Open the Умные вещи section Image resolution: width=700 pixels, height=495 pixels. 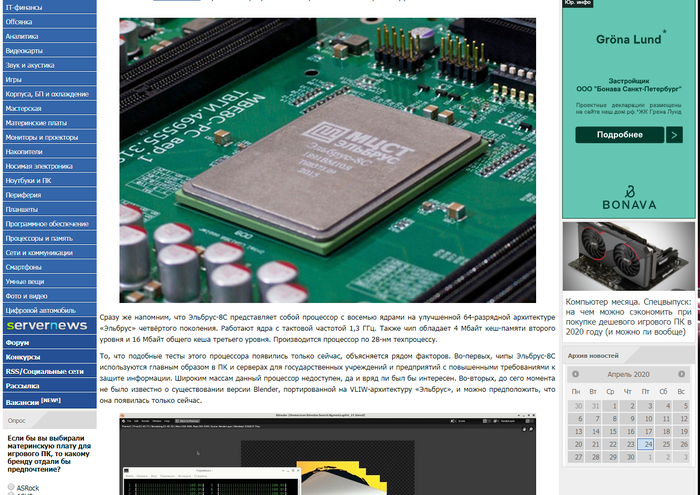pyautogui.click(x=50, y=281)
